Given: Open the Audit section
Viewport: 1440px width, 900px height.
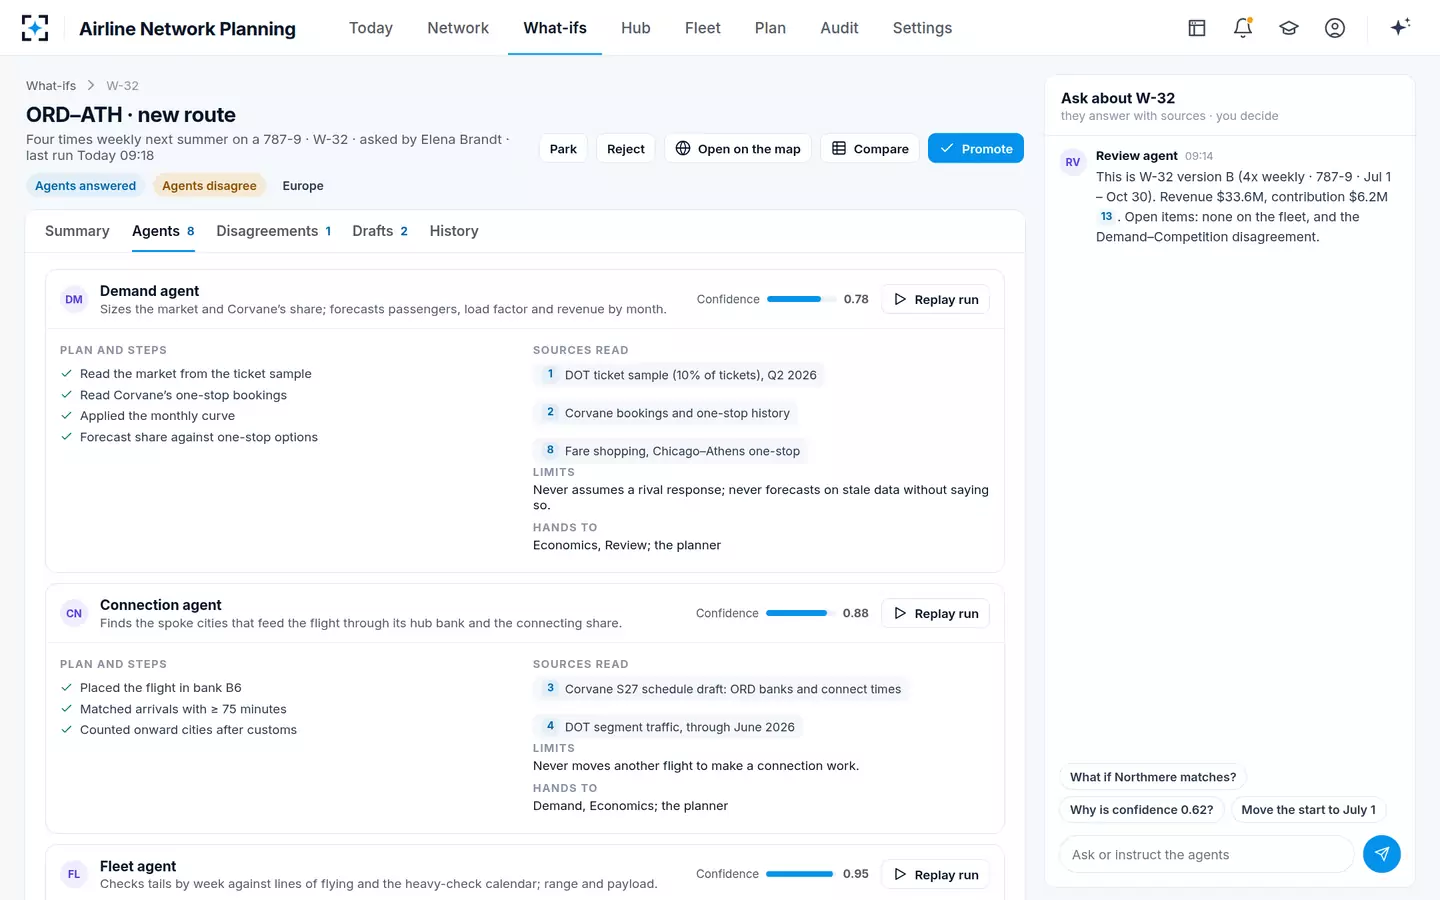Looking at the screenshot, I should [x=839, y=28].
